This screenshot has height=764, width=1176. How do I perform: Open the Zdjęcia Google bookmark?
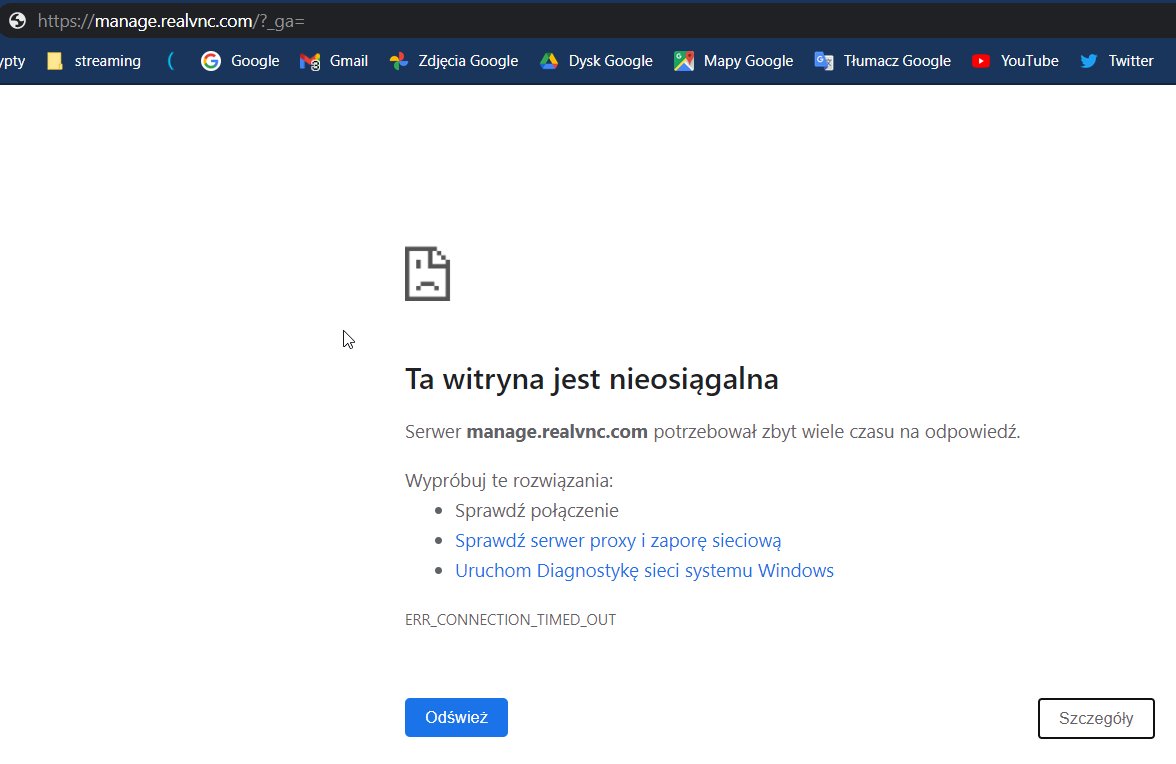point(454,61)
